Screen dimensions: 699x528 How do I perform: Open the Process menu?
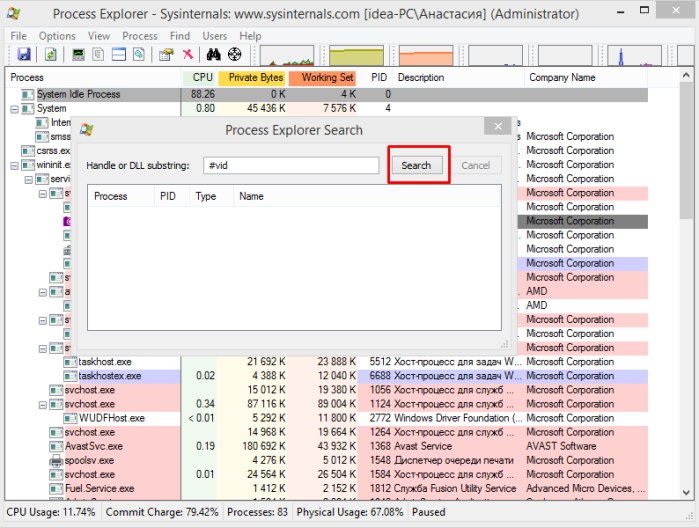(x=140, y=36)
